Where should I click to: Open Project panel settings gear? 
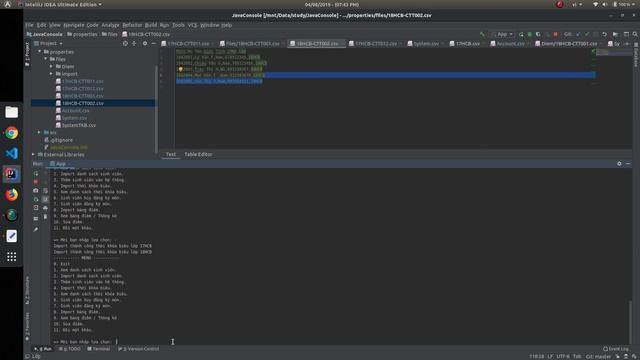coord(145,43)
